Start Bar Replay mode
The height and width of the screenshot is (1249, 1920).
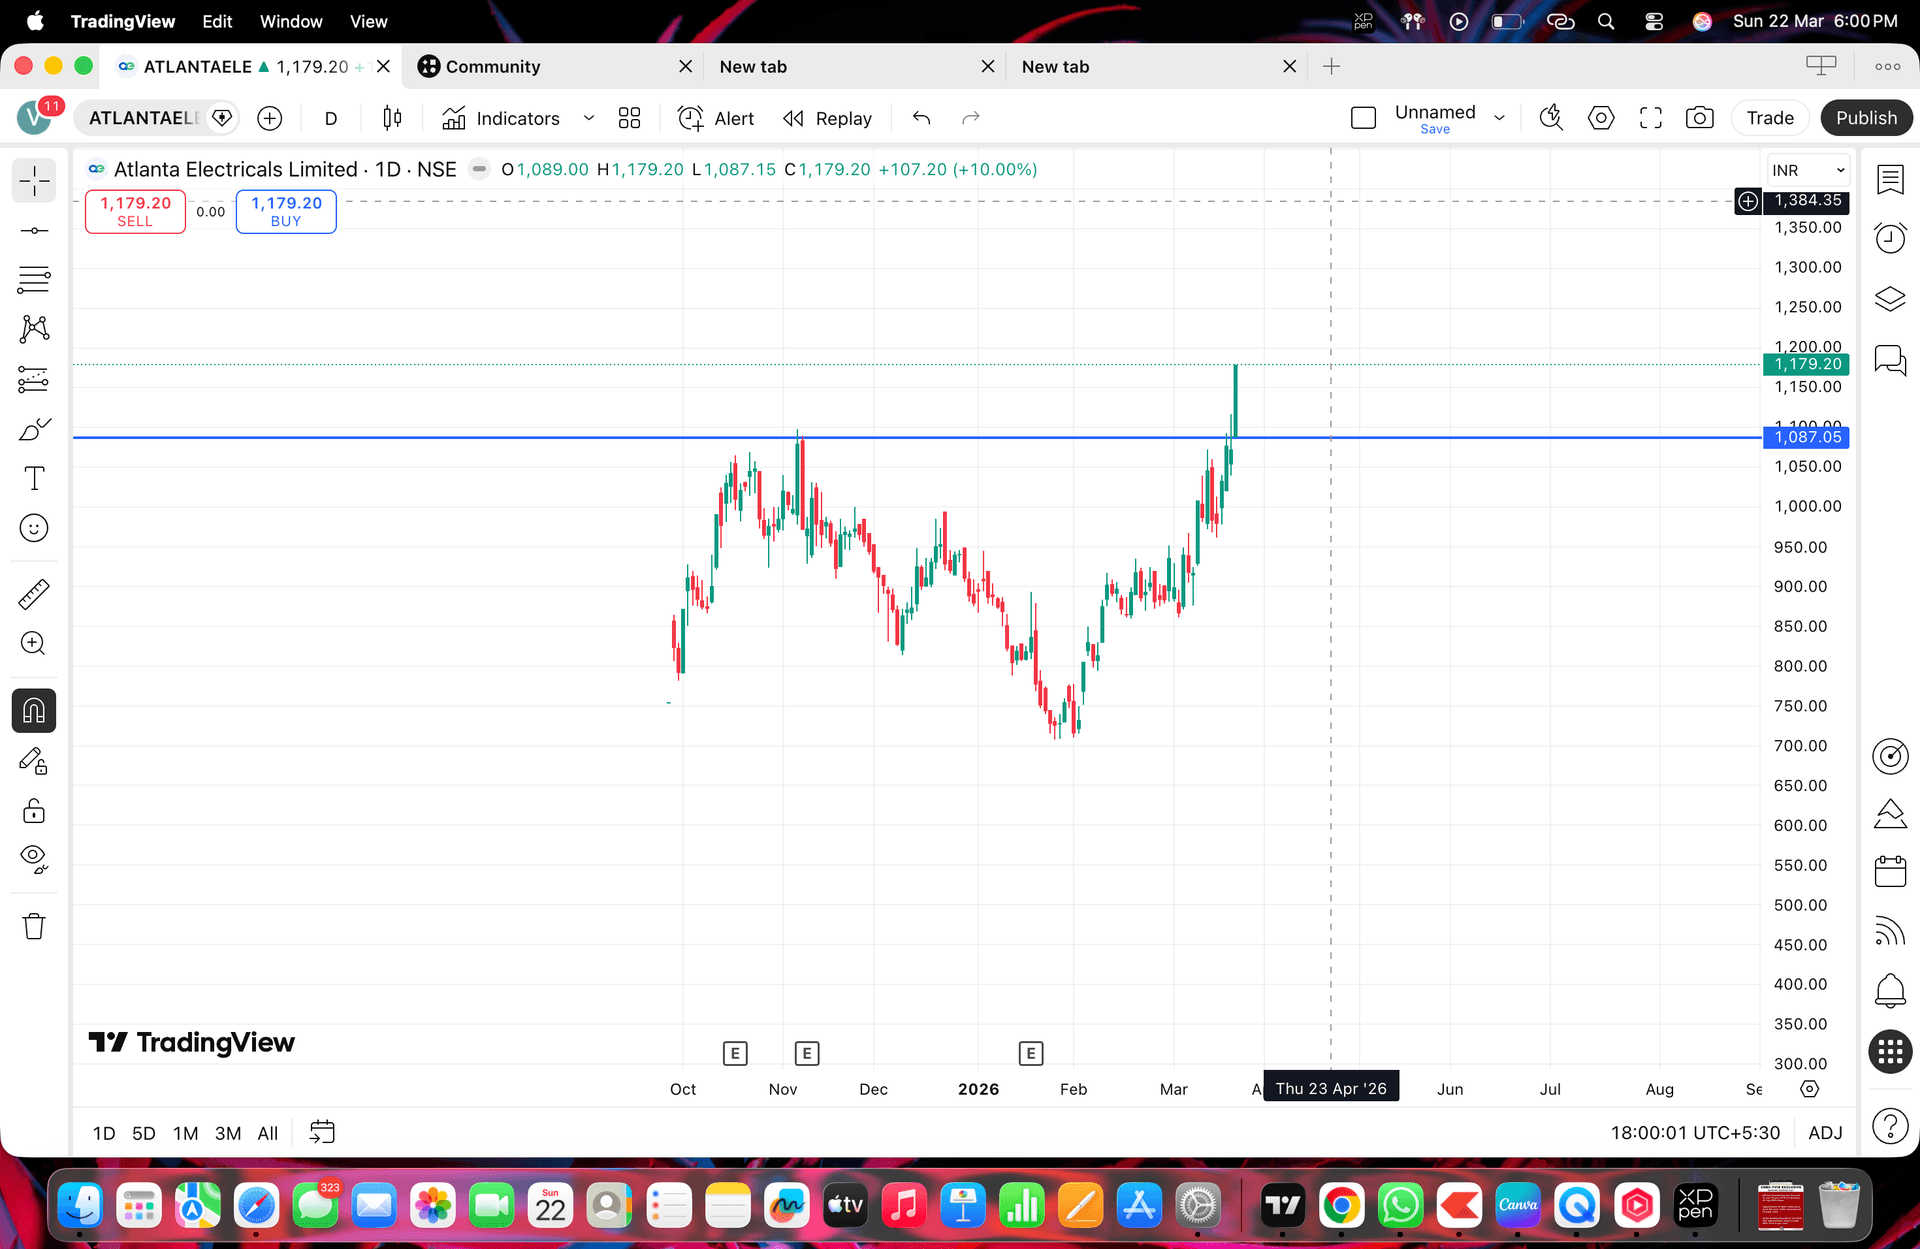[x=827, y=118]
